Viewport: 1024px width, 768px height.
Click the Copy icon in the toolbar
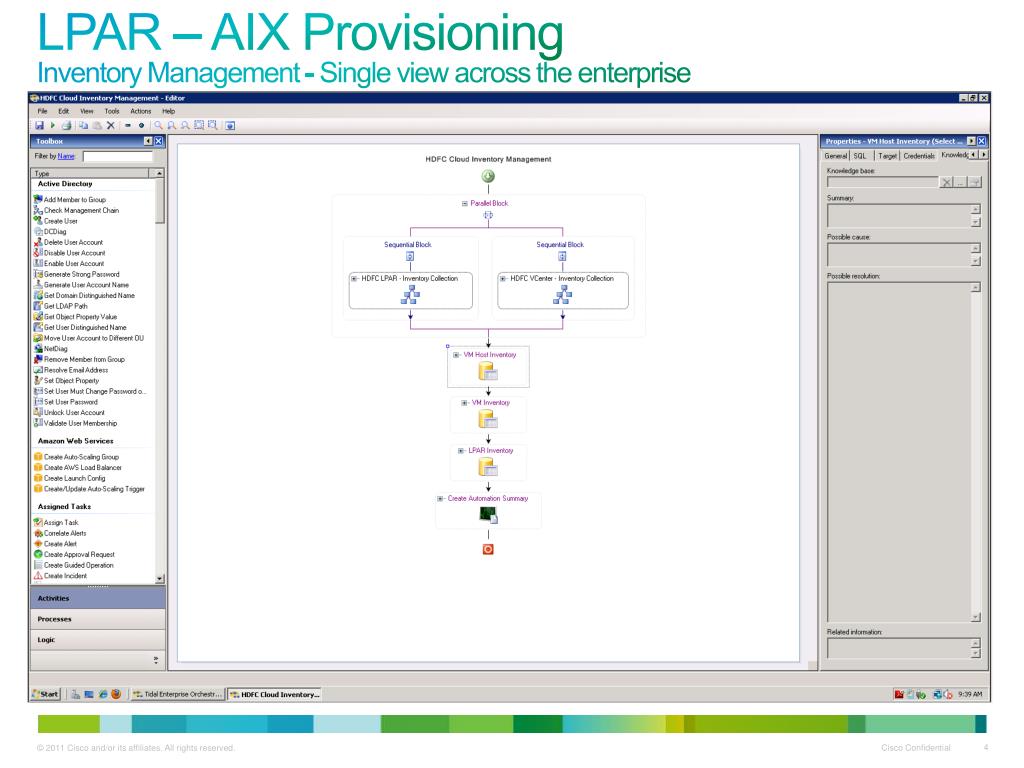tap(84, 125)
